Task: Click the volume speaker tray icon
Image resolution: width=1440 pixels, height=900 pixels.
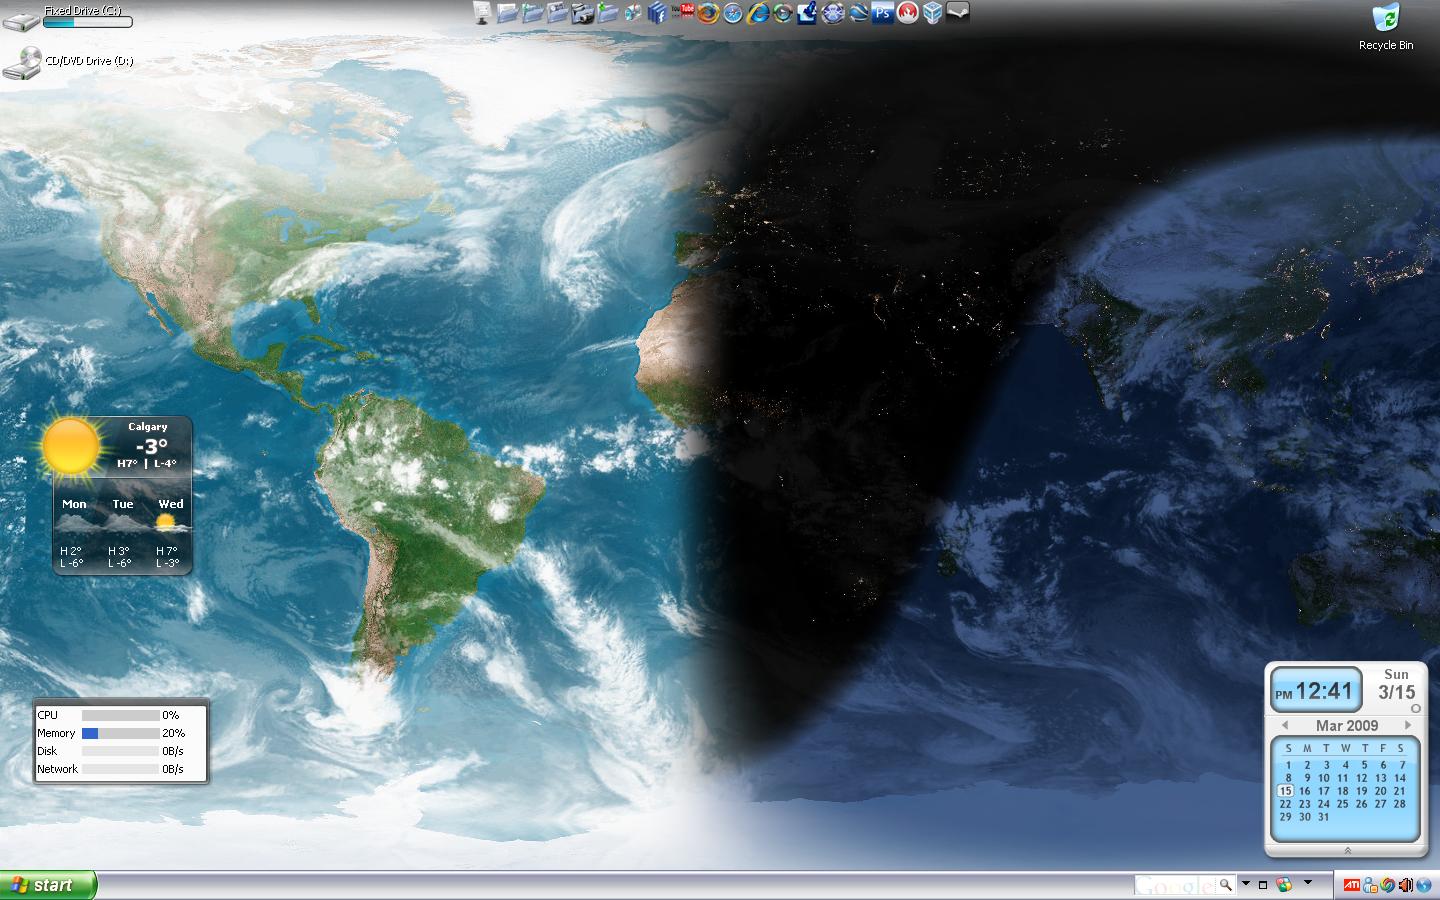Action: pos(1405,885)
